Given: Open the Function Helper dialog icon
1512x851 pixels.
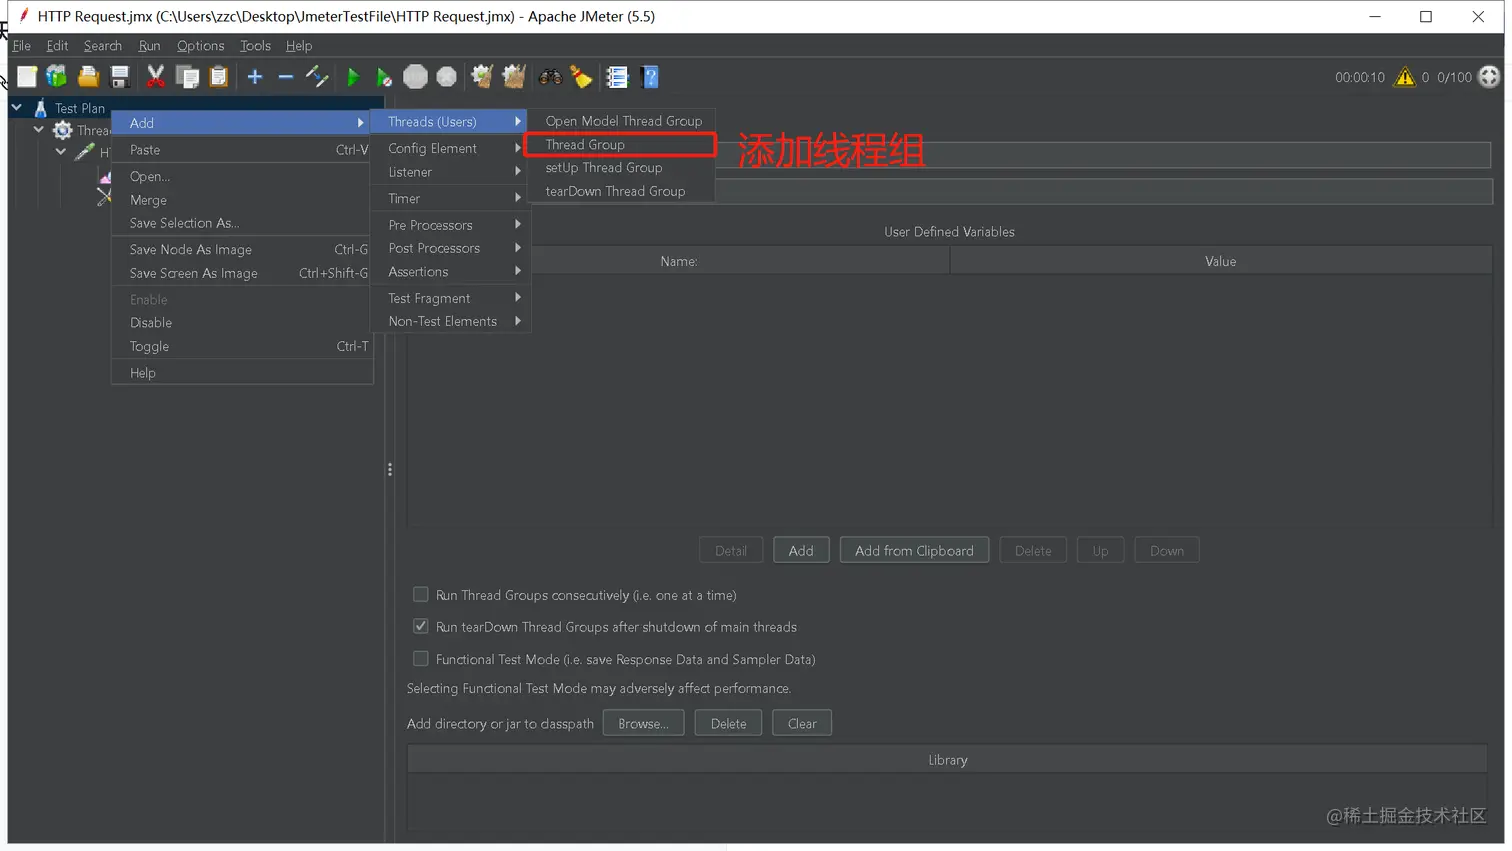Looking at the screenshot, I should (617, 77).
